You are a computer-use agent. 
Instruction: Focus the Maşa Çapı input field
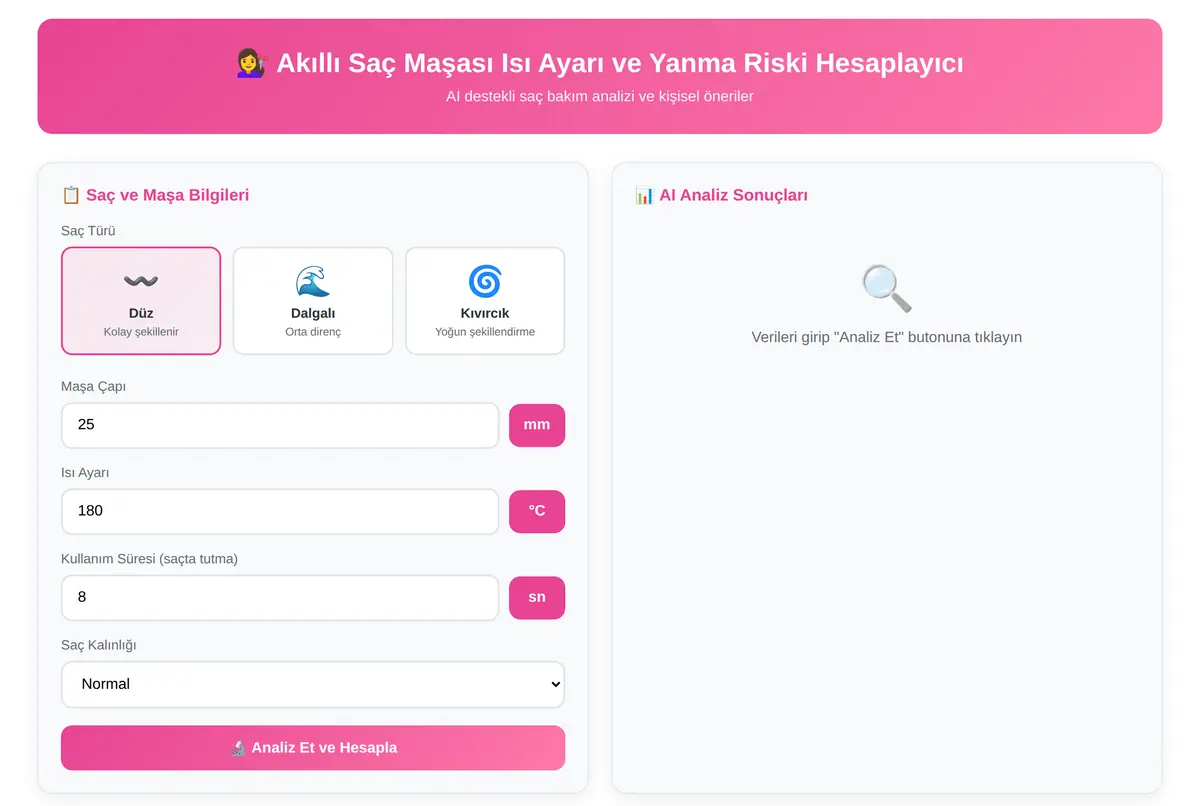click(x=280, y=425)
